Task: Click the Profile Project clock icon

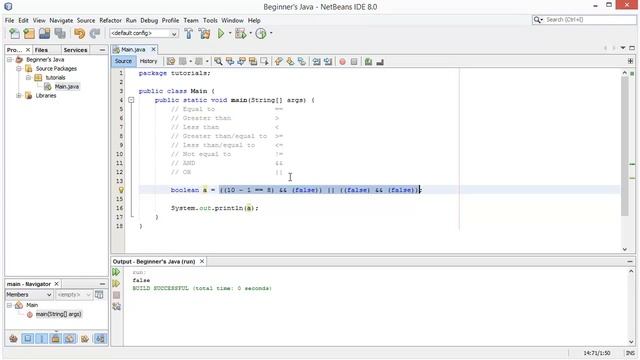Action: pyautogui.click(x=261, y=33)
